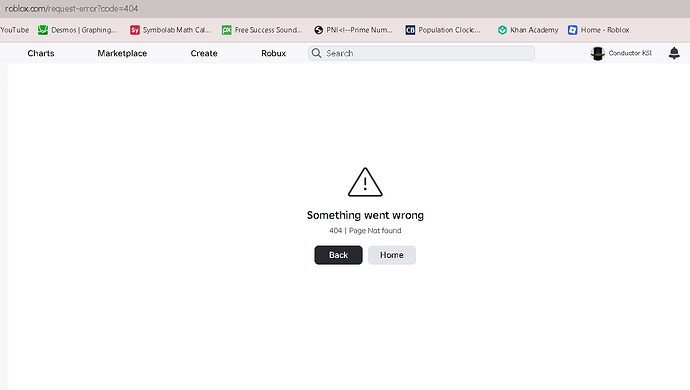Open the Home - Roblox bookmark

pyautogui.click(x=598, y=30)
